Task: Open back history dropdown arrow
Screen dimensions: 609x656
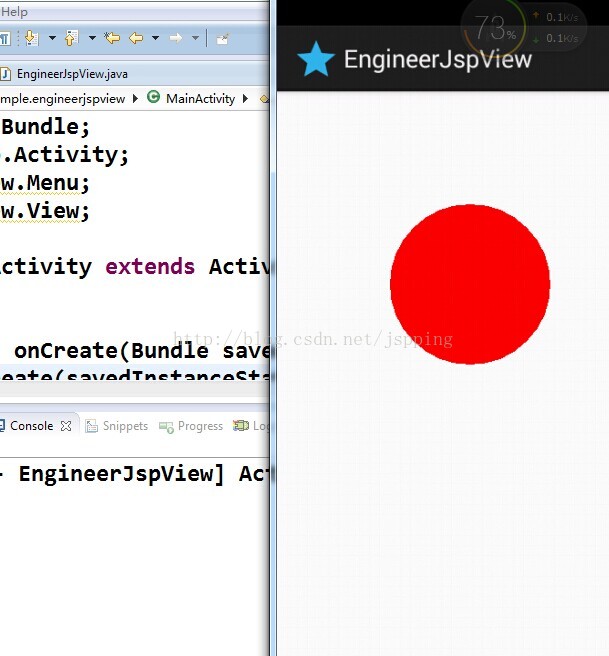Action: (156, 38)
